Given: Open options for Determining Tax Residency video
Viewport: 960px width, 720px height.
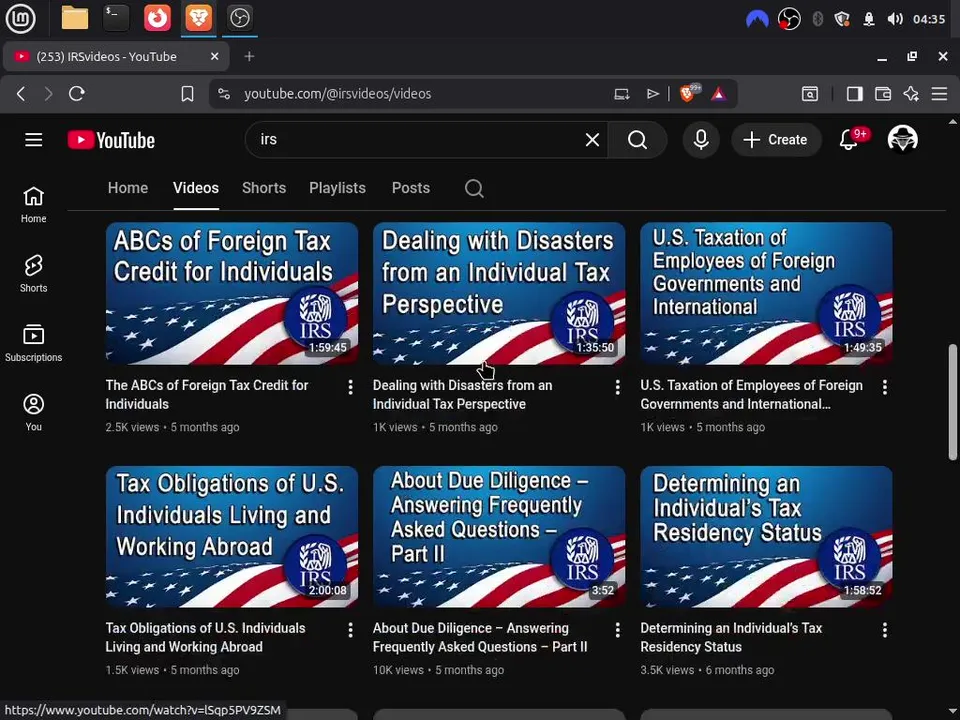Looking at the screenshot, I should point(885,630).
